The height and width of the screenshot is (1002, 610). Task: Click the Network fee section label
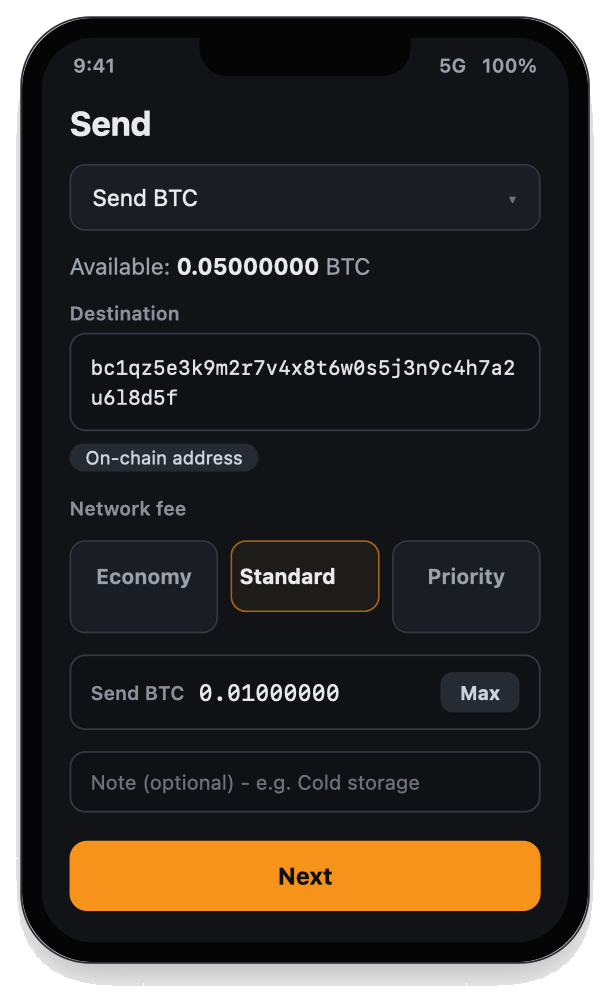pyautogui.click(x=128, y=509)
